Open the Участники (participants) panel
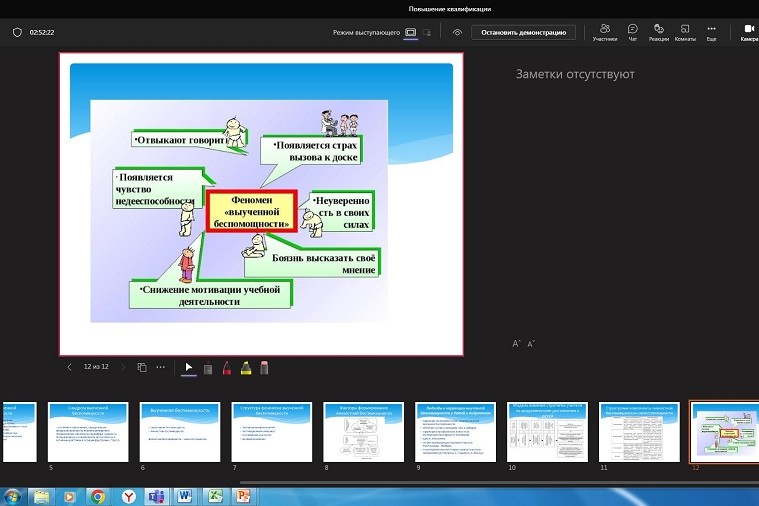 604,32
